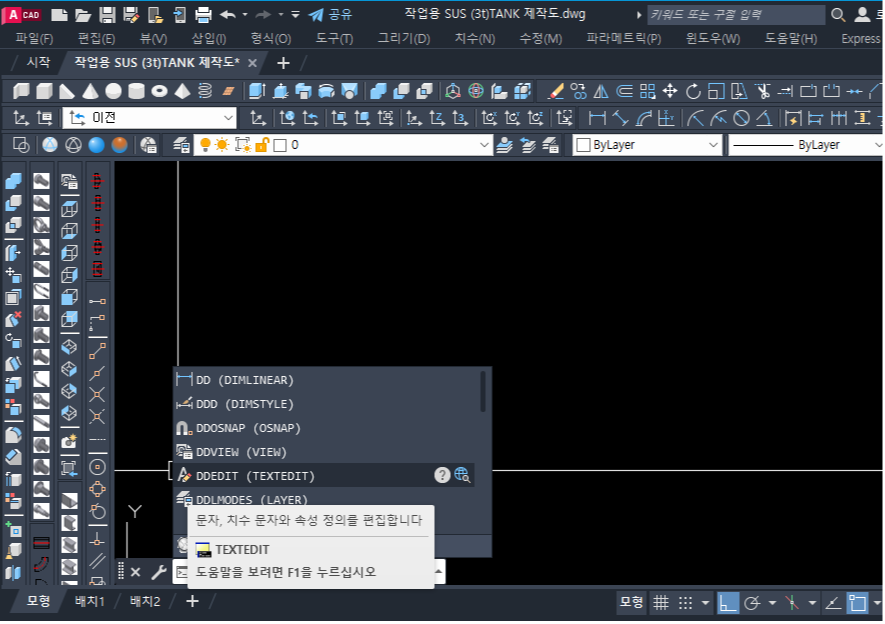Image resolution: width=885 pixels, height=624 pixels.
Task: Open the 수정(M) menu
Action: click(x=541, y=39)
